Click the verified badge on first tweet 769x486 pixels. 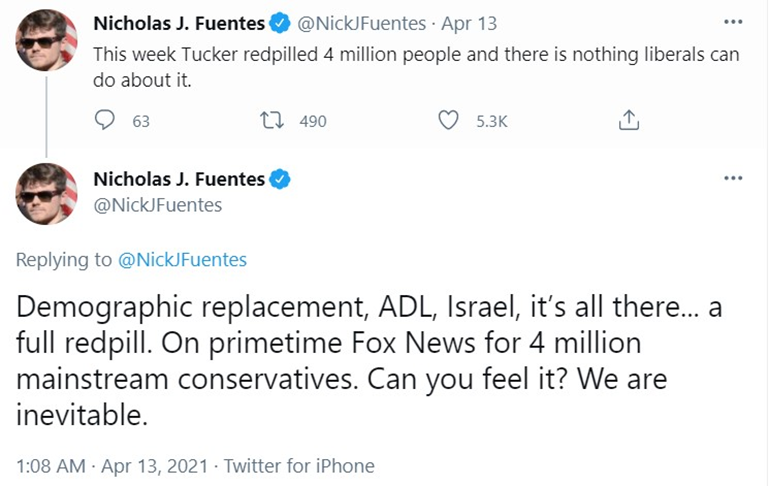click(x=281, y=22)
